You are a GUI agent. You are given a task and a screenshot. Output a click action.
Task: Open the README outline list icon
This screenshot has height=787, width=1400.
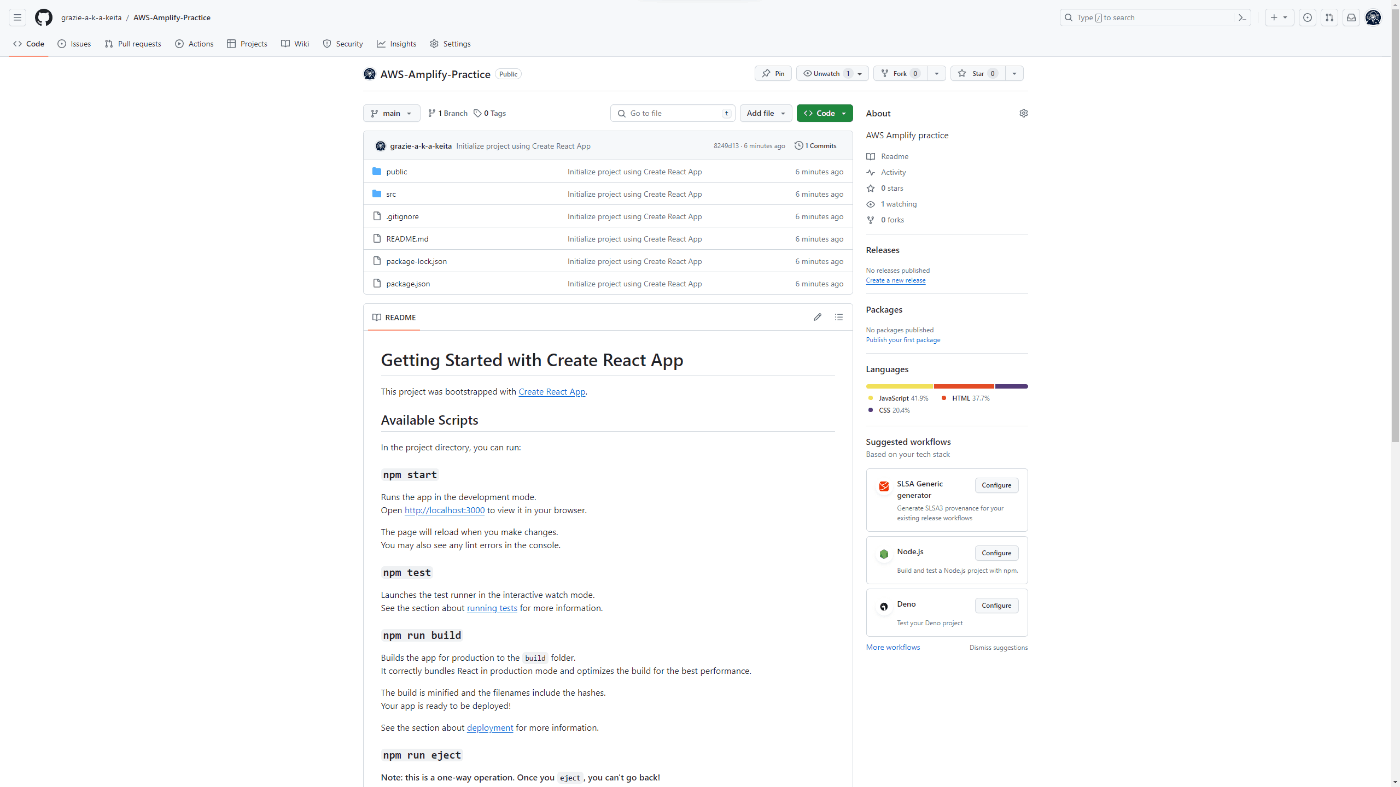pos(839,317)
